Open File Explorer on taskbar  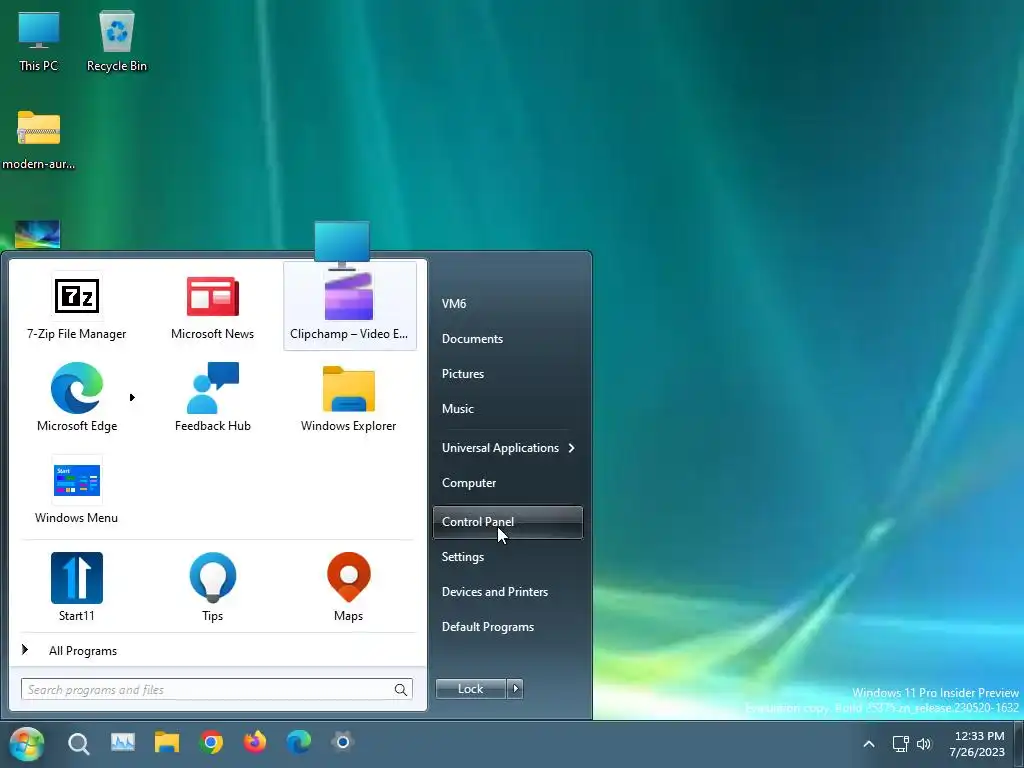(167, 743)
